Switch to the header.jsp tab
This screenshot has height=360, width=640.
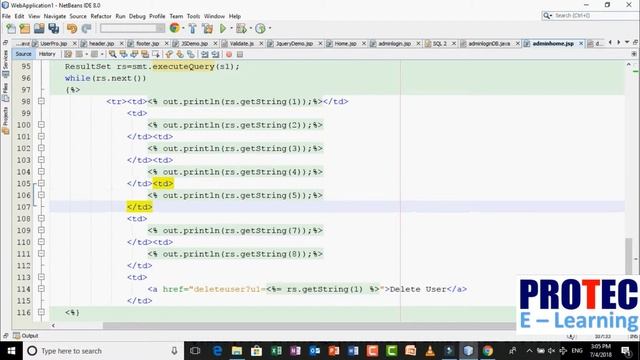101,43
